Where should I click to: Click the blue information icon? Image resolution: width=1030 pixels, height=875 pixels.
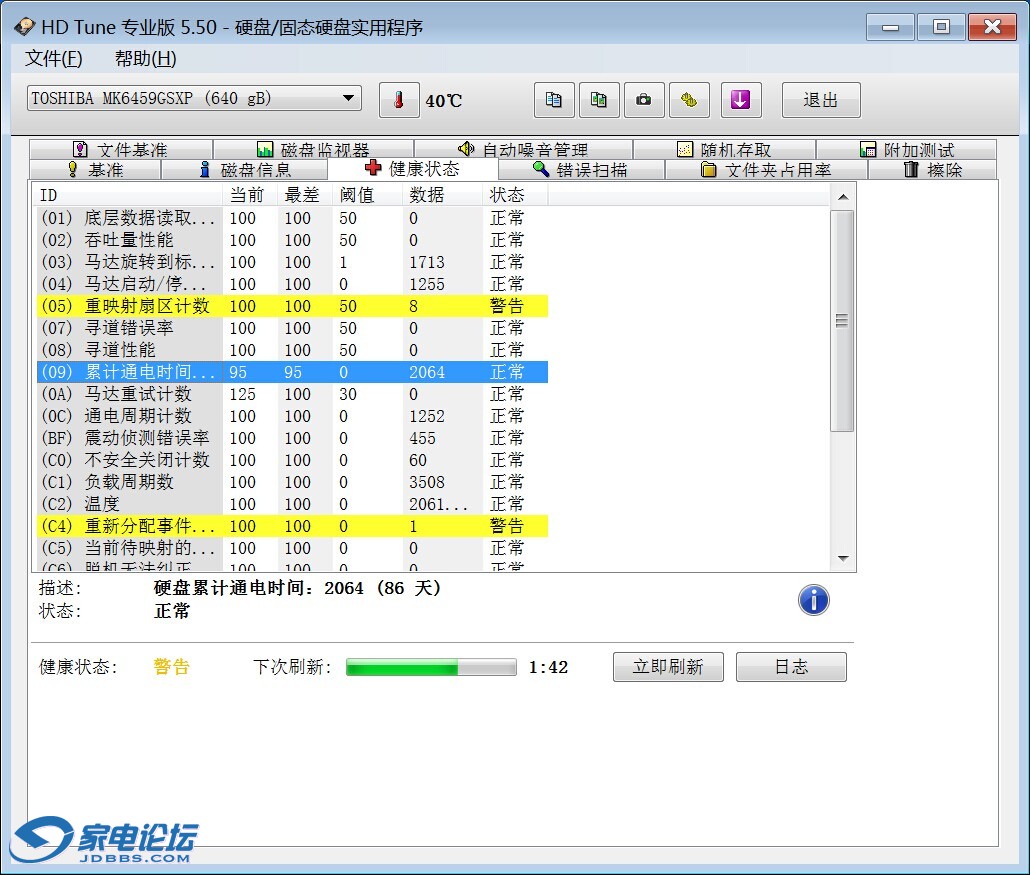pyautogui.click(x=813, y=600)
